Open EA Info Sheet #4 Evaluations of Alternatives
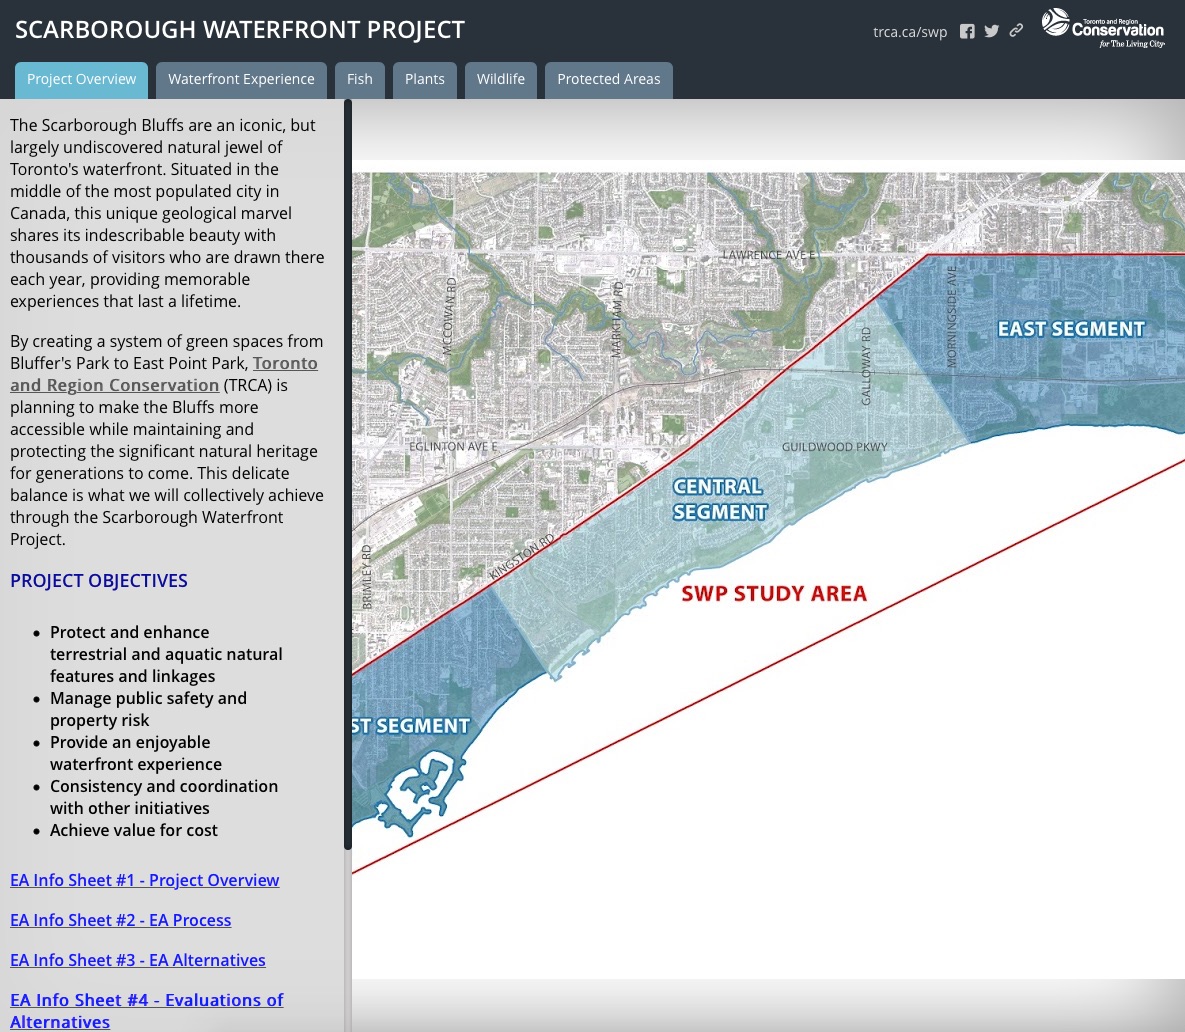The width and height of the screenshot is (1185, 1032). point(147,1001)
